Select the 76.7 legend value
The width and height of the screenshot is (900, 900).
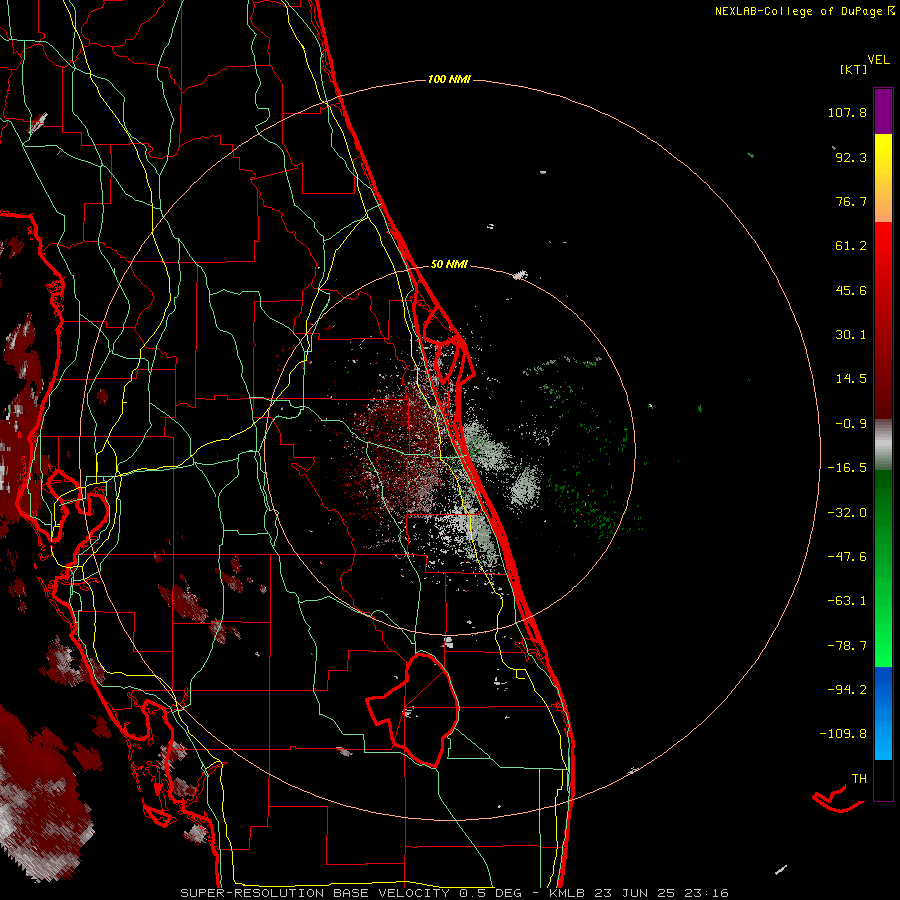coord(851,201)
